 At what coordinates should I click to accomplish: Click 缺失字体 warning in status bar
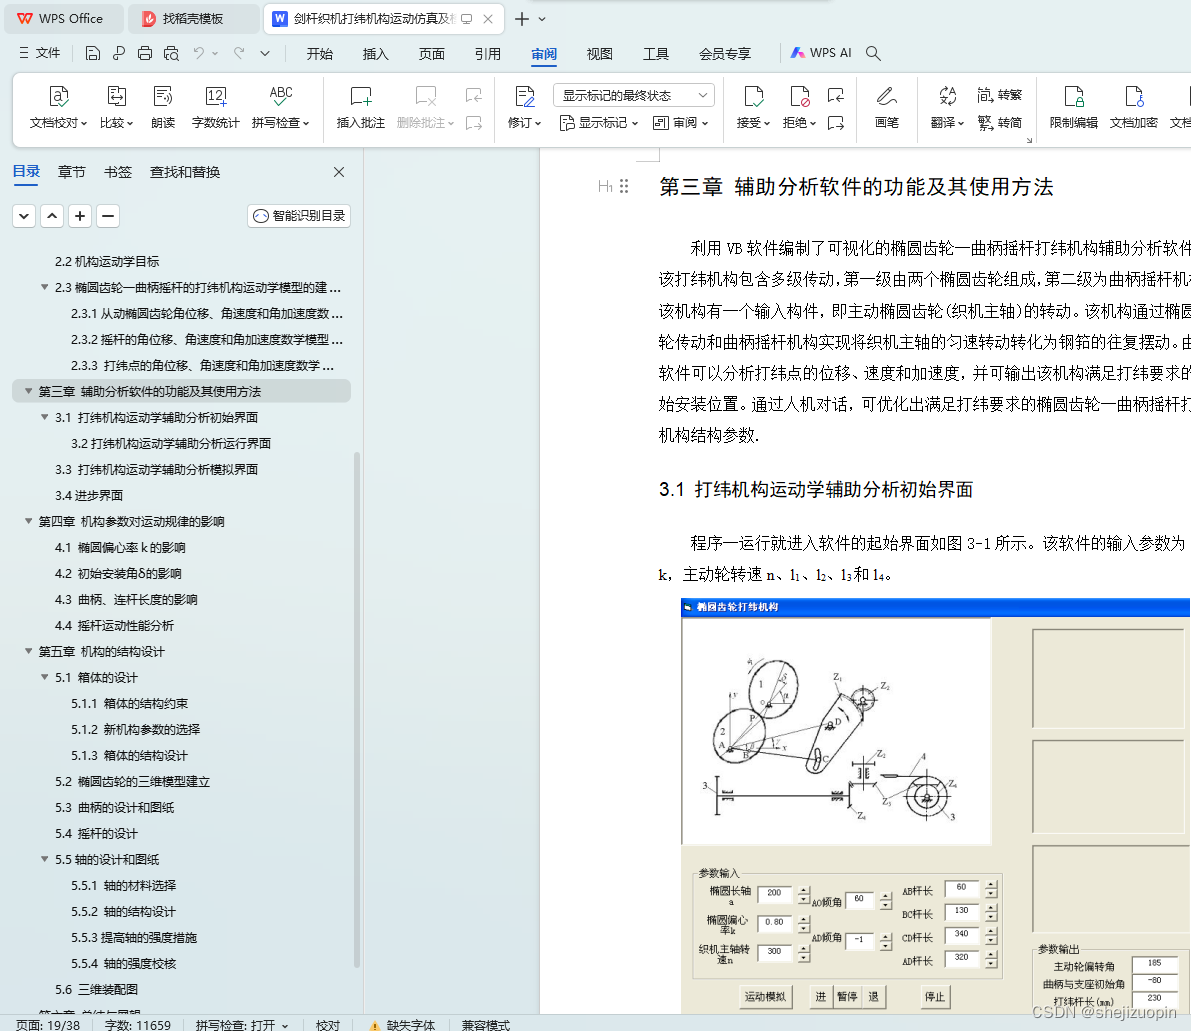[x=403, y=1025]
